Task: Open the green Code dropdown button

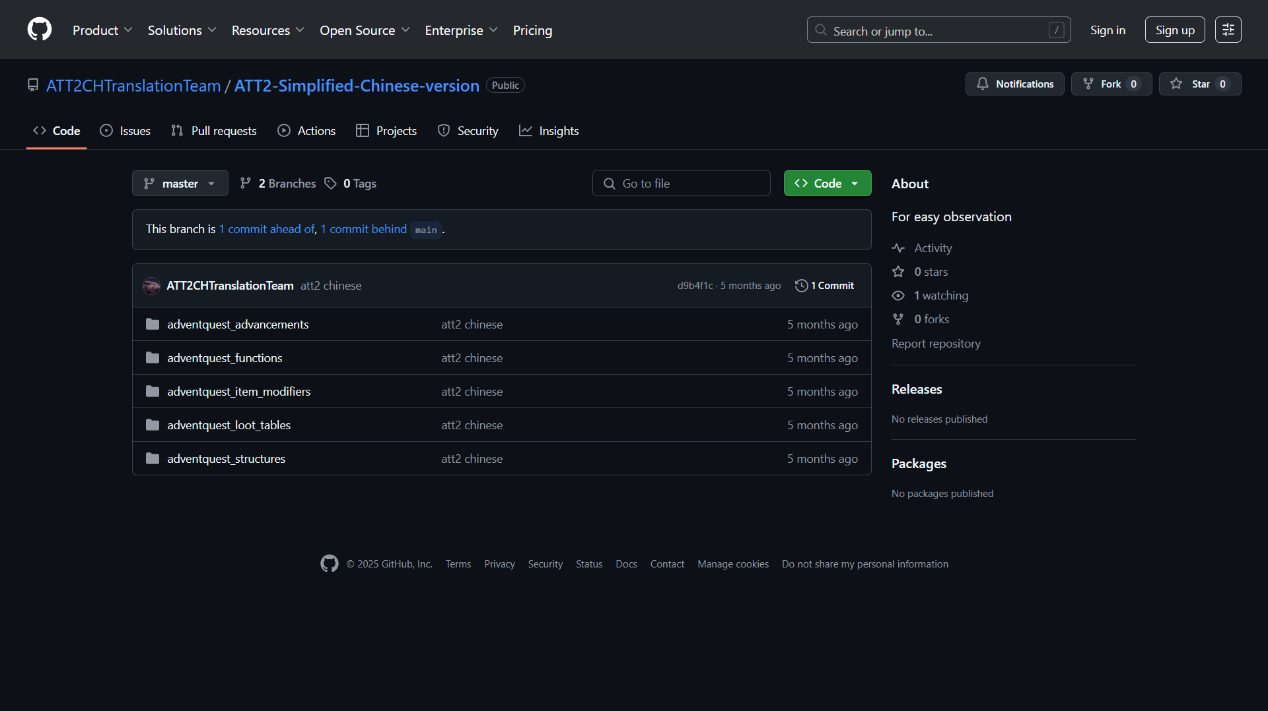Action: 827,183
